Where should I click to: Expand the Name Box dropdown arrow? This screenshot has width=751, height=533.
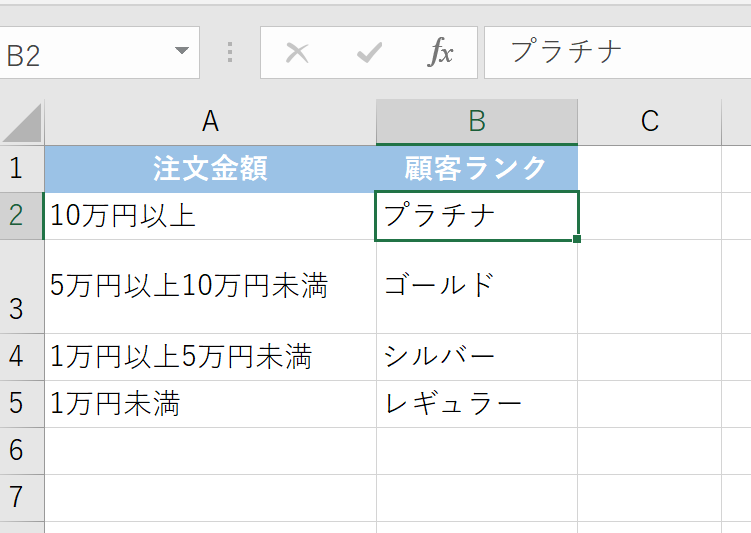pyautogui.click(x=181, y=52)
